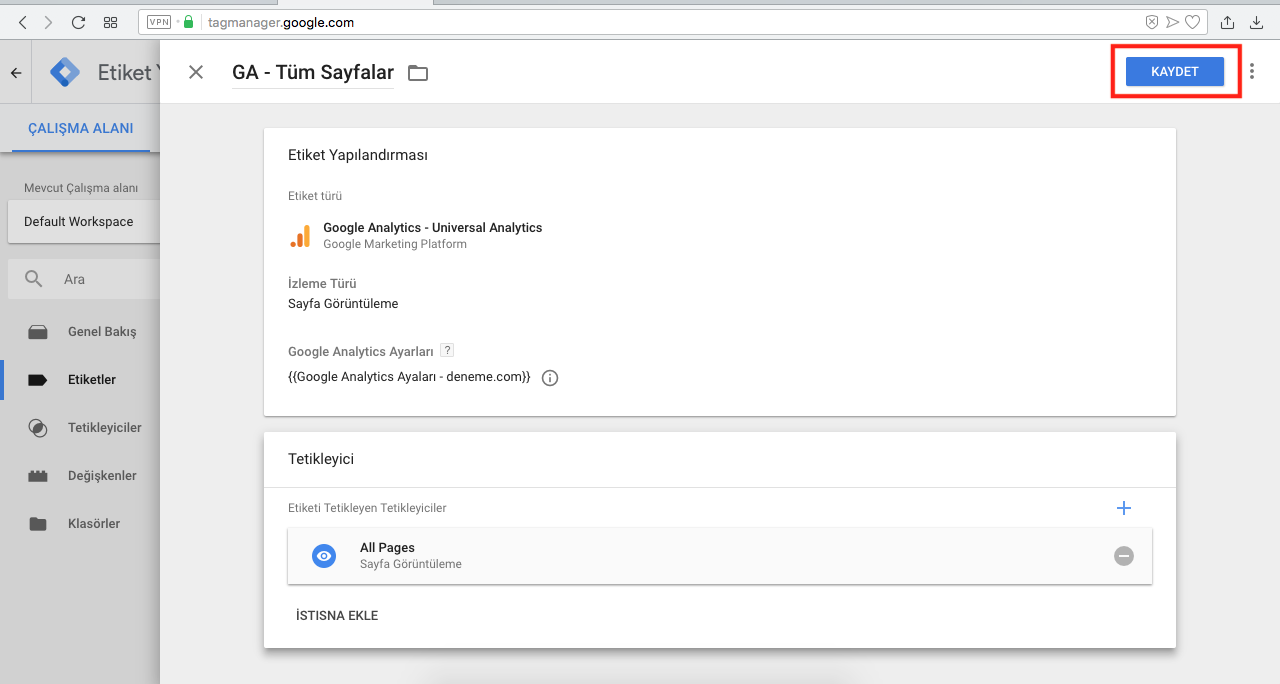Screen dimensions: 1280x684
Task: Remove the All Pages trigger with the minus icon
Action: (1124, 556)
